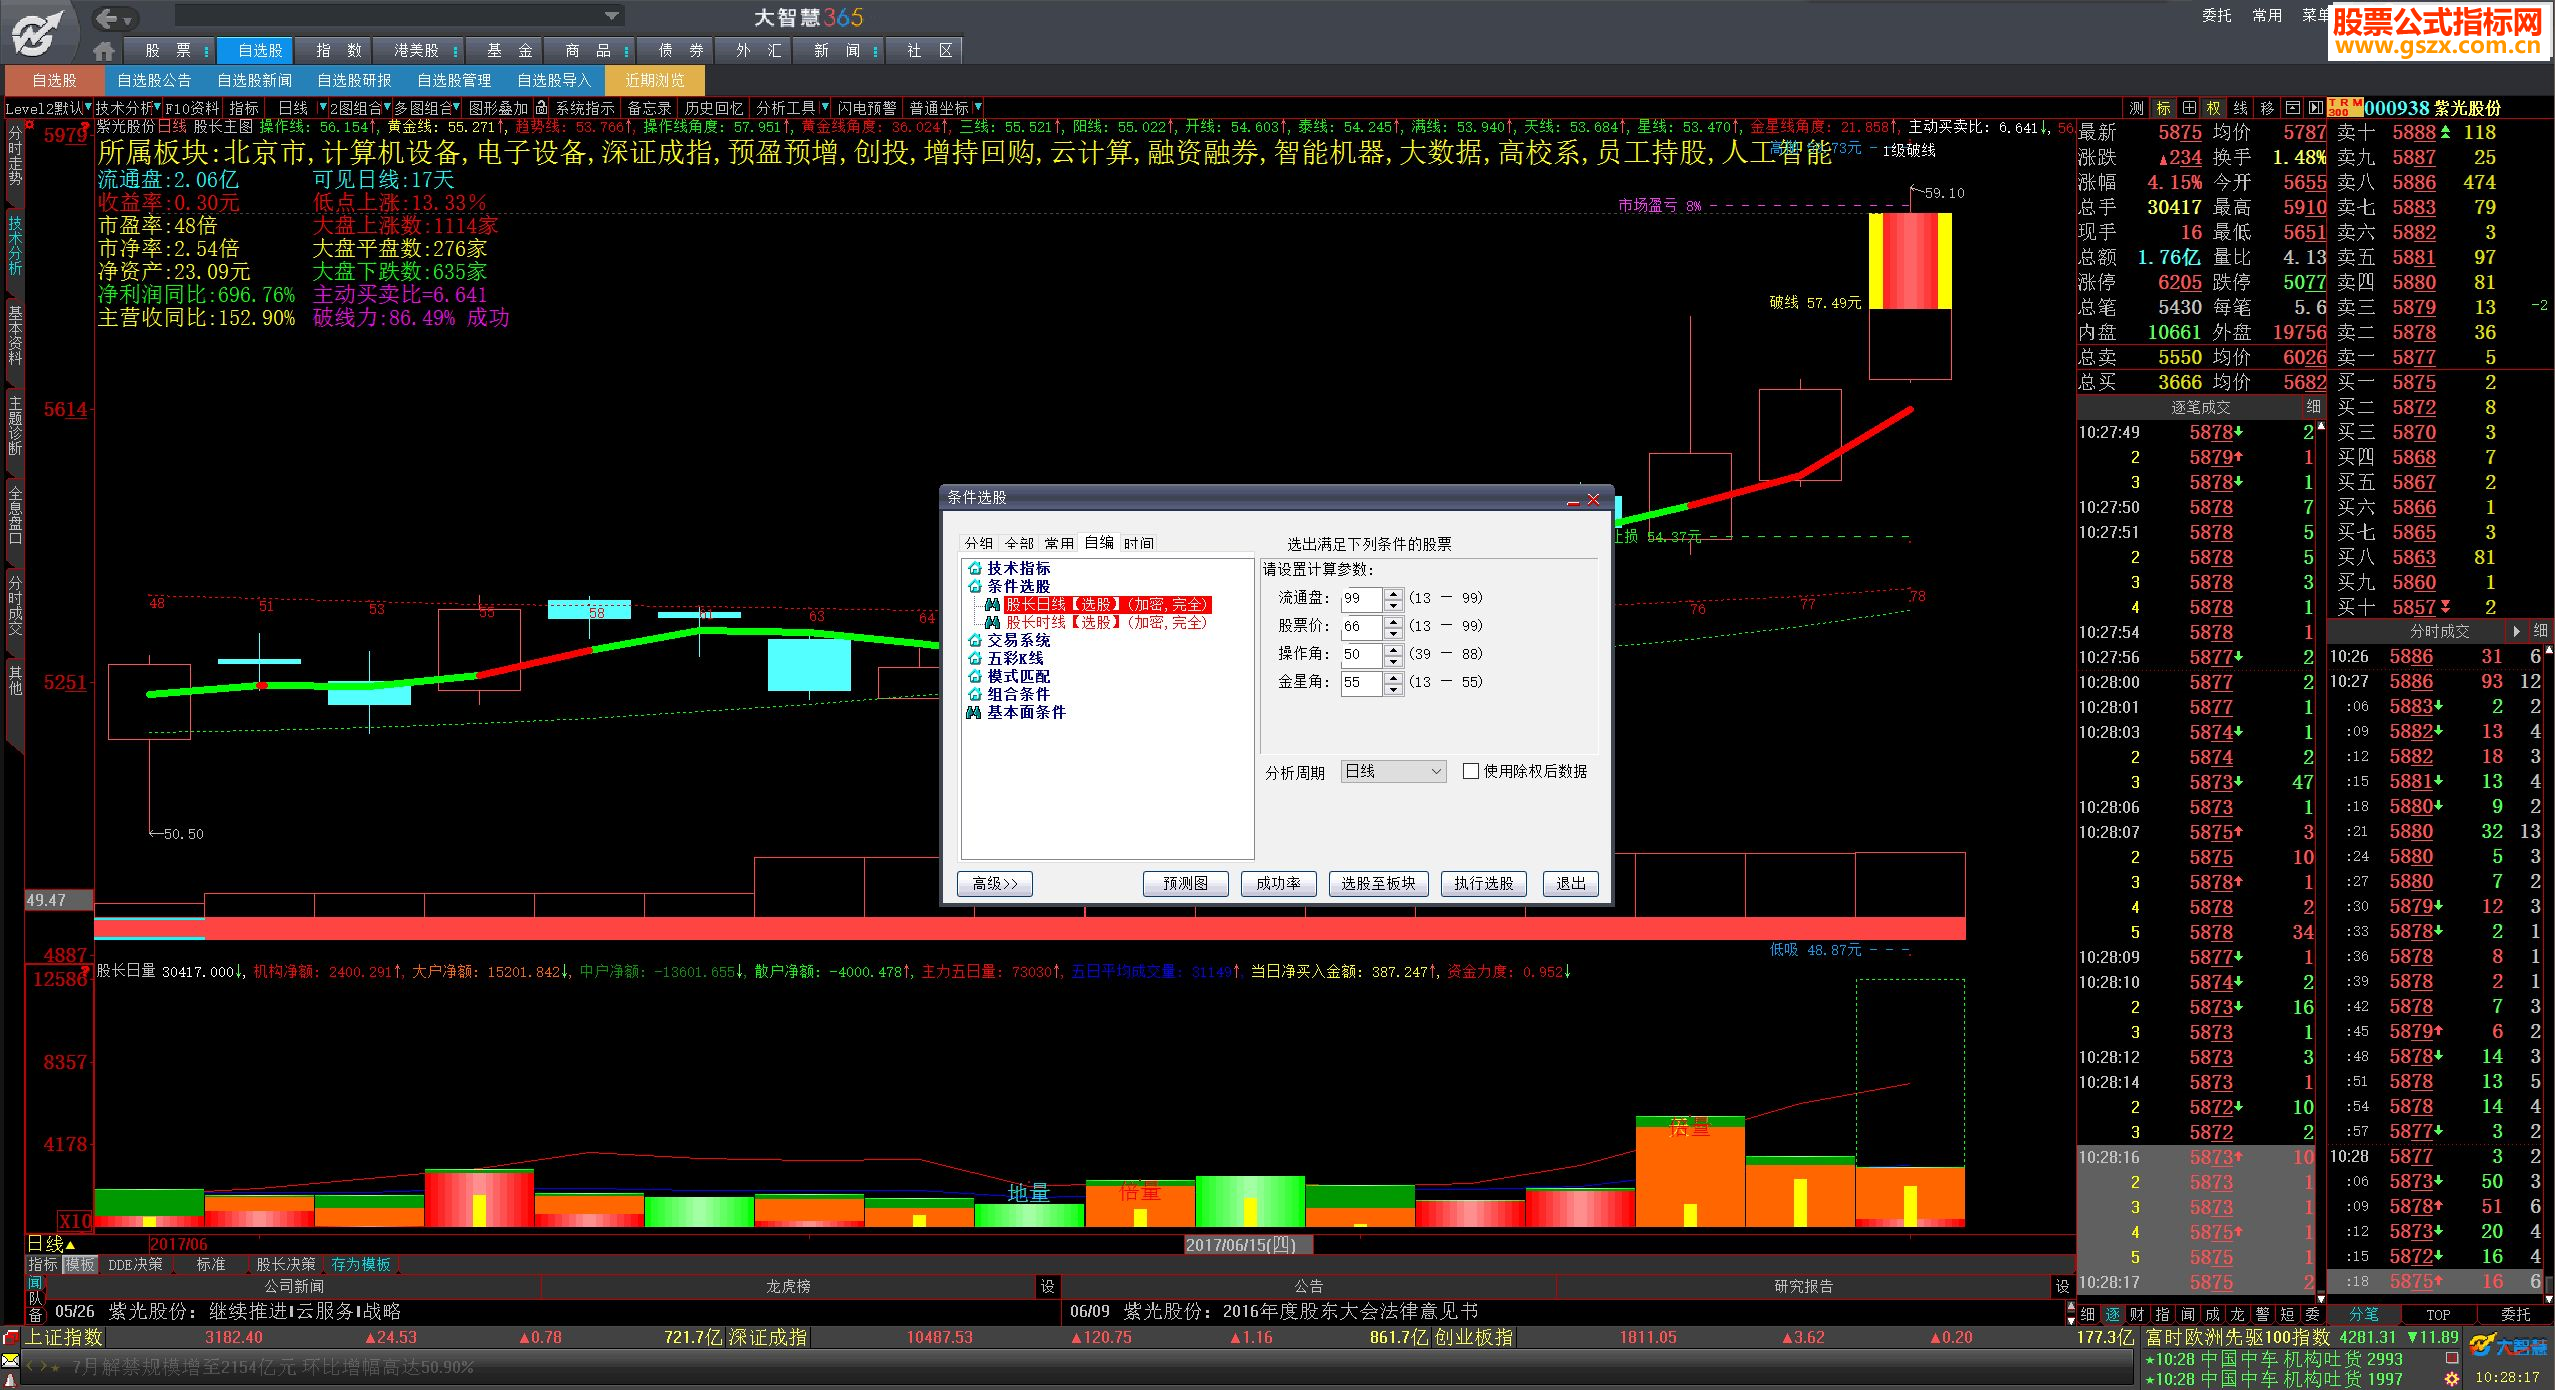Increase the 流通盘 value with stepper
This screenshot has height=1390, width=2555.
(1394, 593)
